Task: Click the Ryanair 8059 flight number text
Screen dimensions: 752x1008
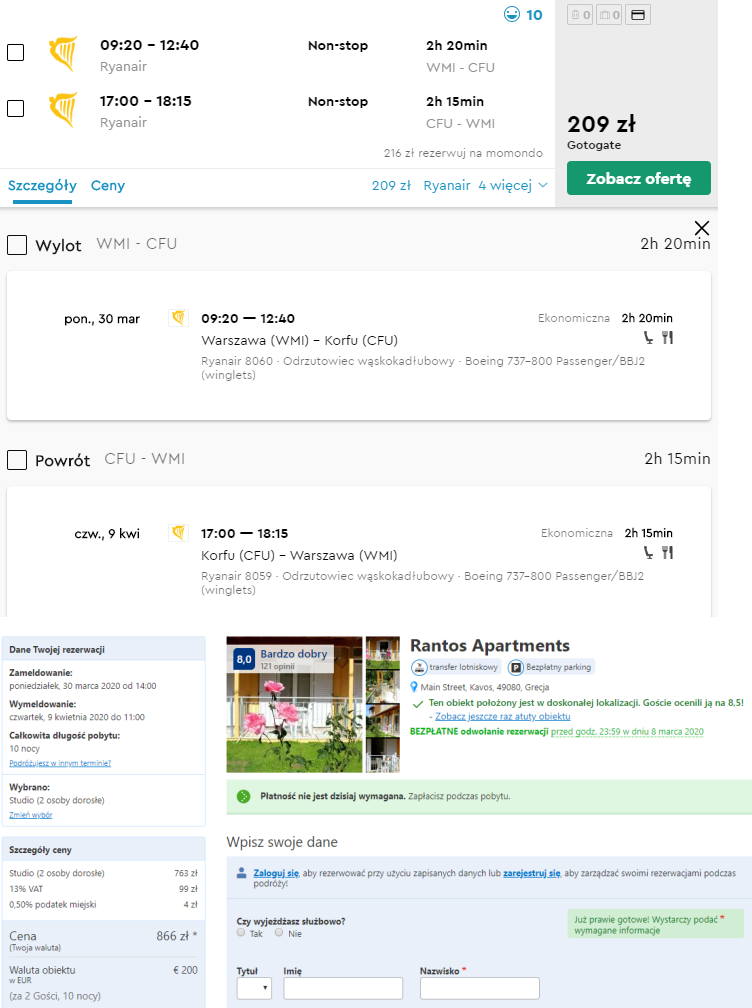Action: pyautogui.click(x=237, y=575)
